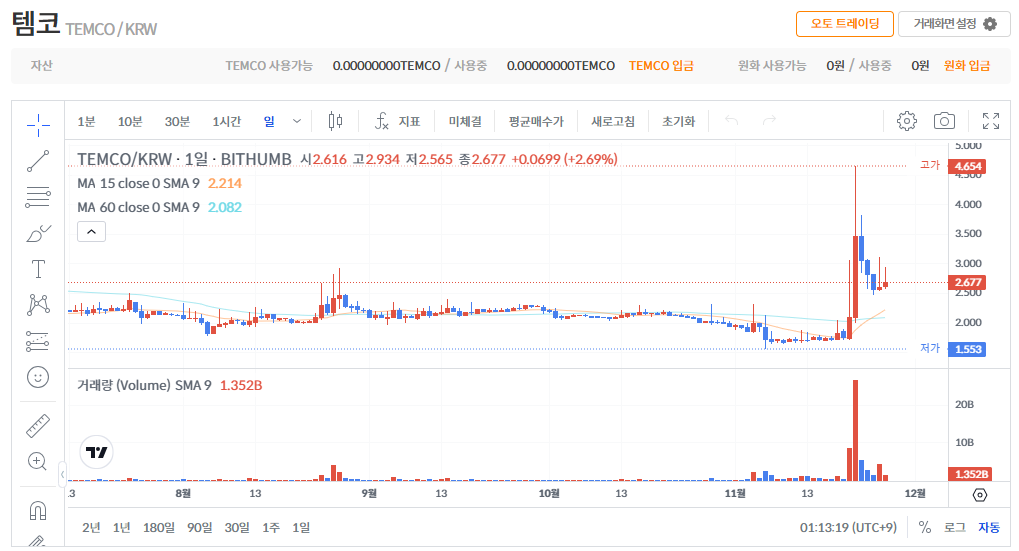Viewport: 1019px width, 551px height.
Task: Open the horizontal lines and Fibonacci tool
Action: [x=38, y=197]
